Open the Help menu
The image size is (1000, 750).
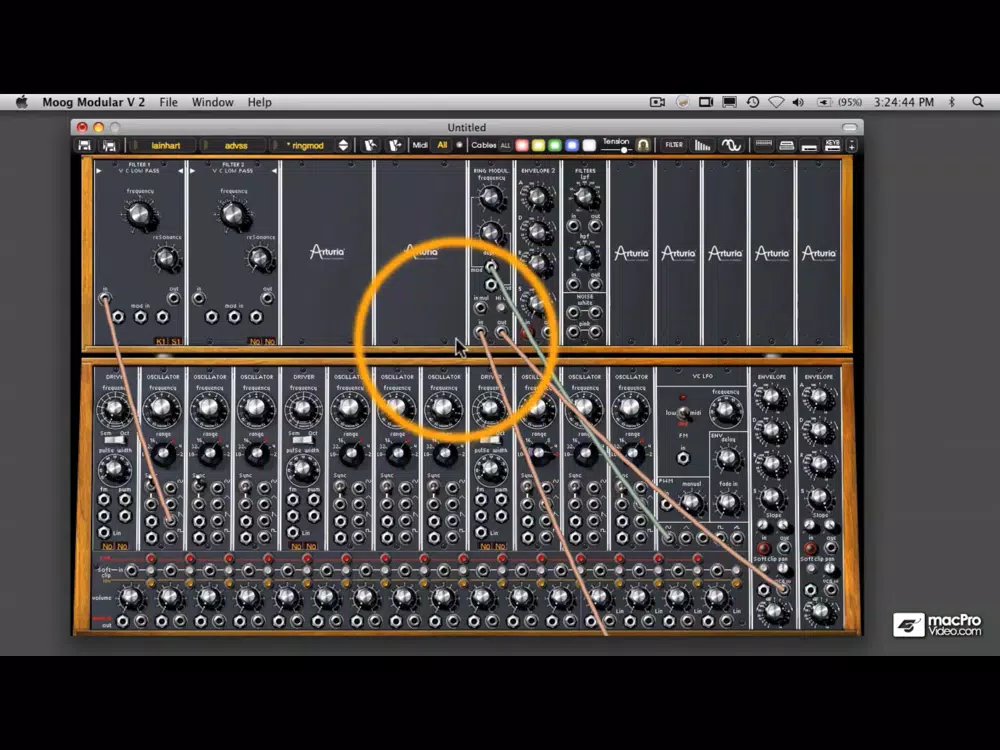(x=260, y=102)
